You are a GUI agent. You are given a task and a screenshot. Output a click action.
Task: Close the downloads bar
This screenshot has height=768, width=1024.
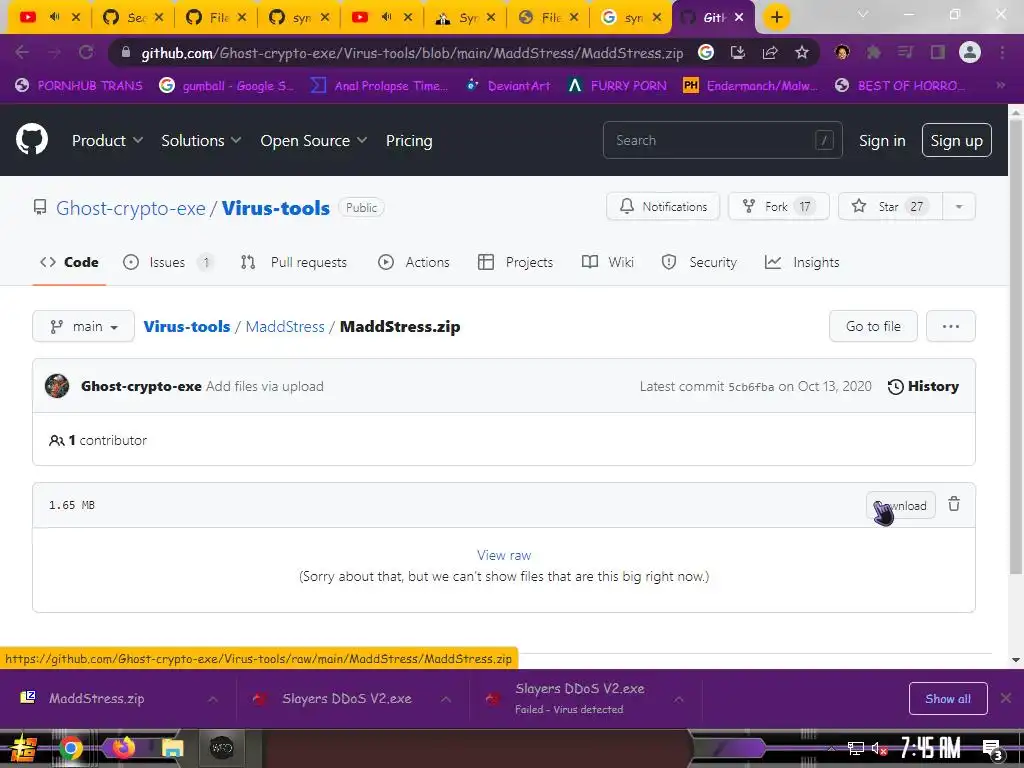[1006, 698]
